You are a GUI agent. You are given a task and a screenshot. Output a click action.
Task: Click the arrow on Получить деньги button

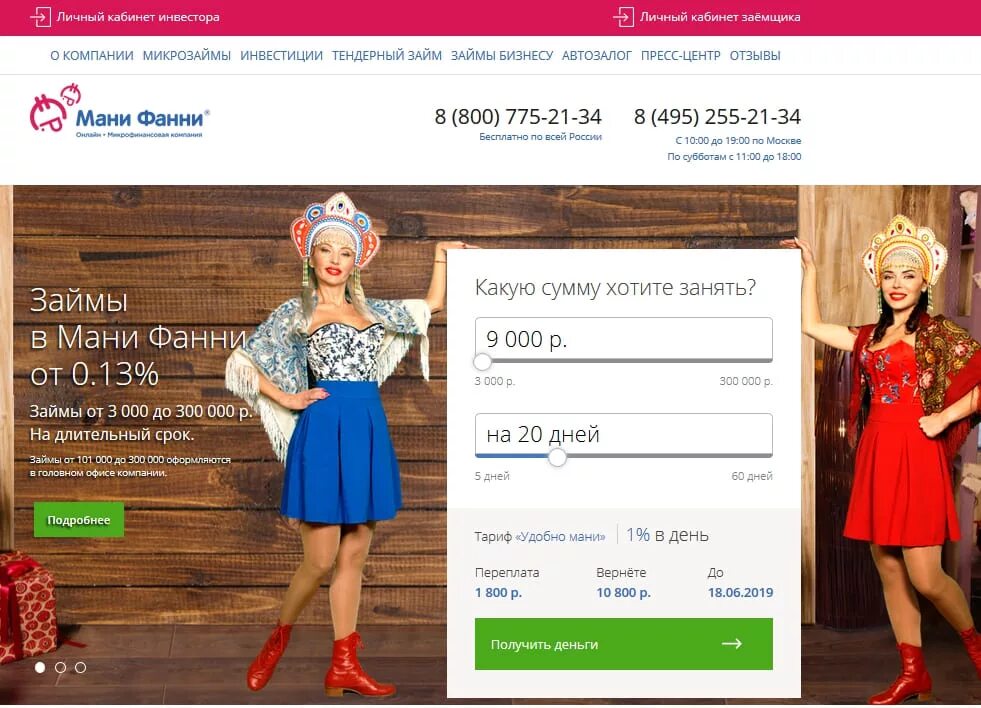click(x=731, y=644)
